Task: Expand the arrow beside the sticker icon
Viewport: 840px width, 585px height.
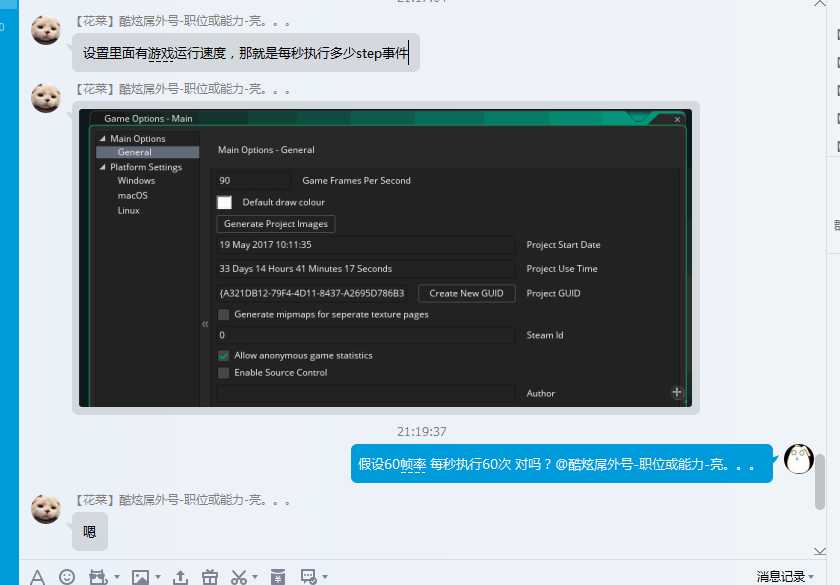Action: pyautogui.click(x=117, y=577)
